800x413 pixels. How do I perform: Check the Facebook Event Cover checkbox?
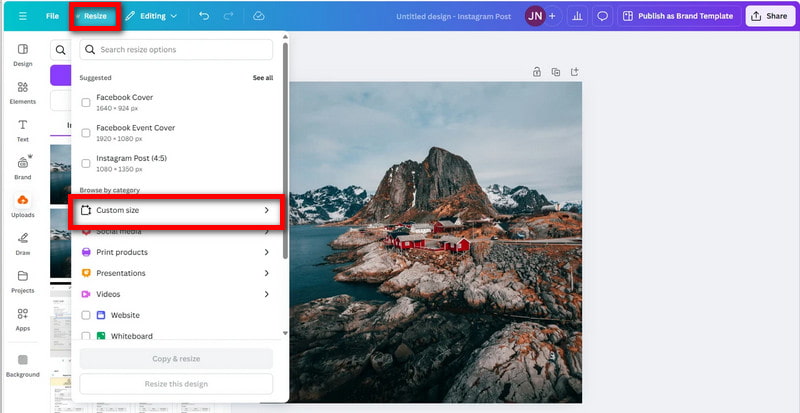[86, 132]
